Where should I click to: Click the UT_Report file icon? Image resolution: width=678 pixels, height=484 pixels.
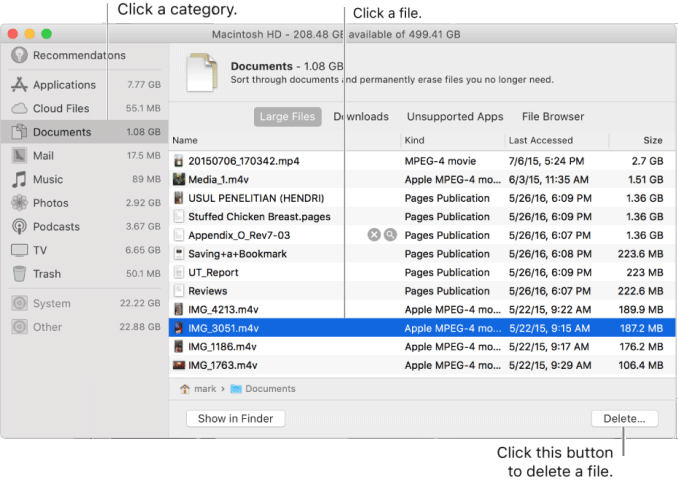click(178, 272)
